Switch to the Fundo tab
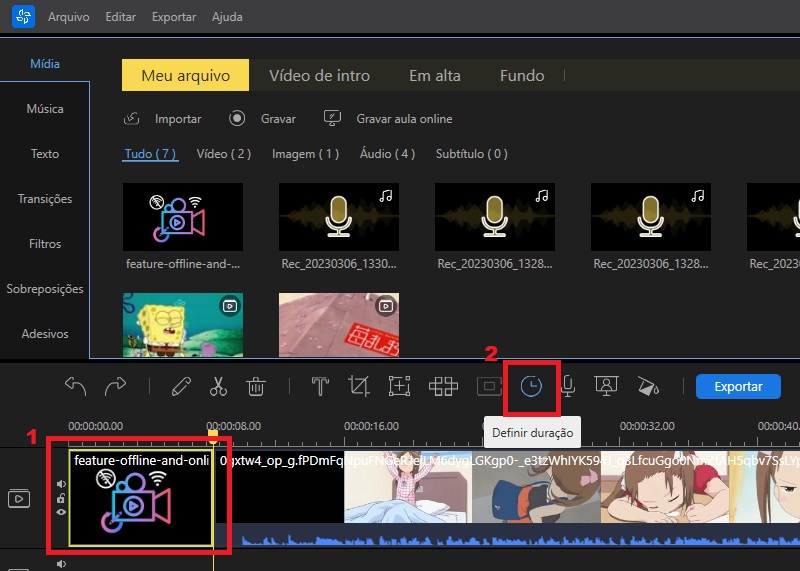 [522, 76]
